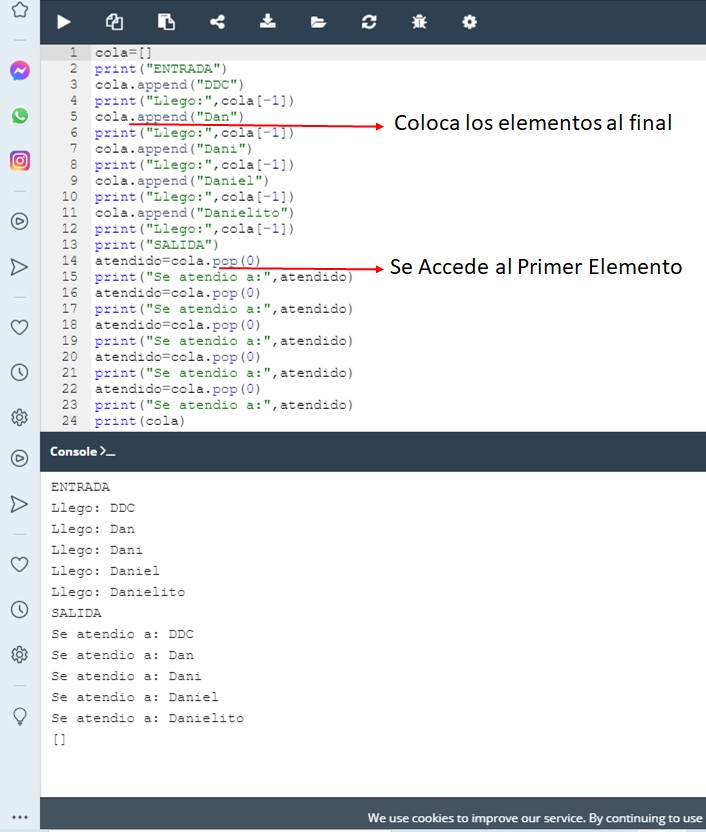Click line number 13 in the gutter
The height and width of the screenshot is (832, 706).
pyautogui.click(x=70, y=245)
